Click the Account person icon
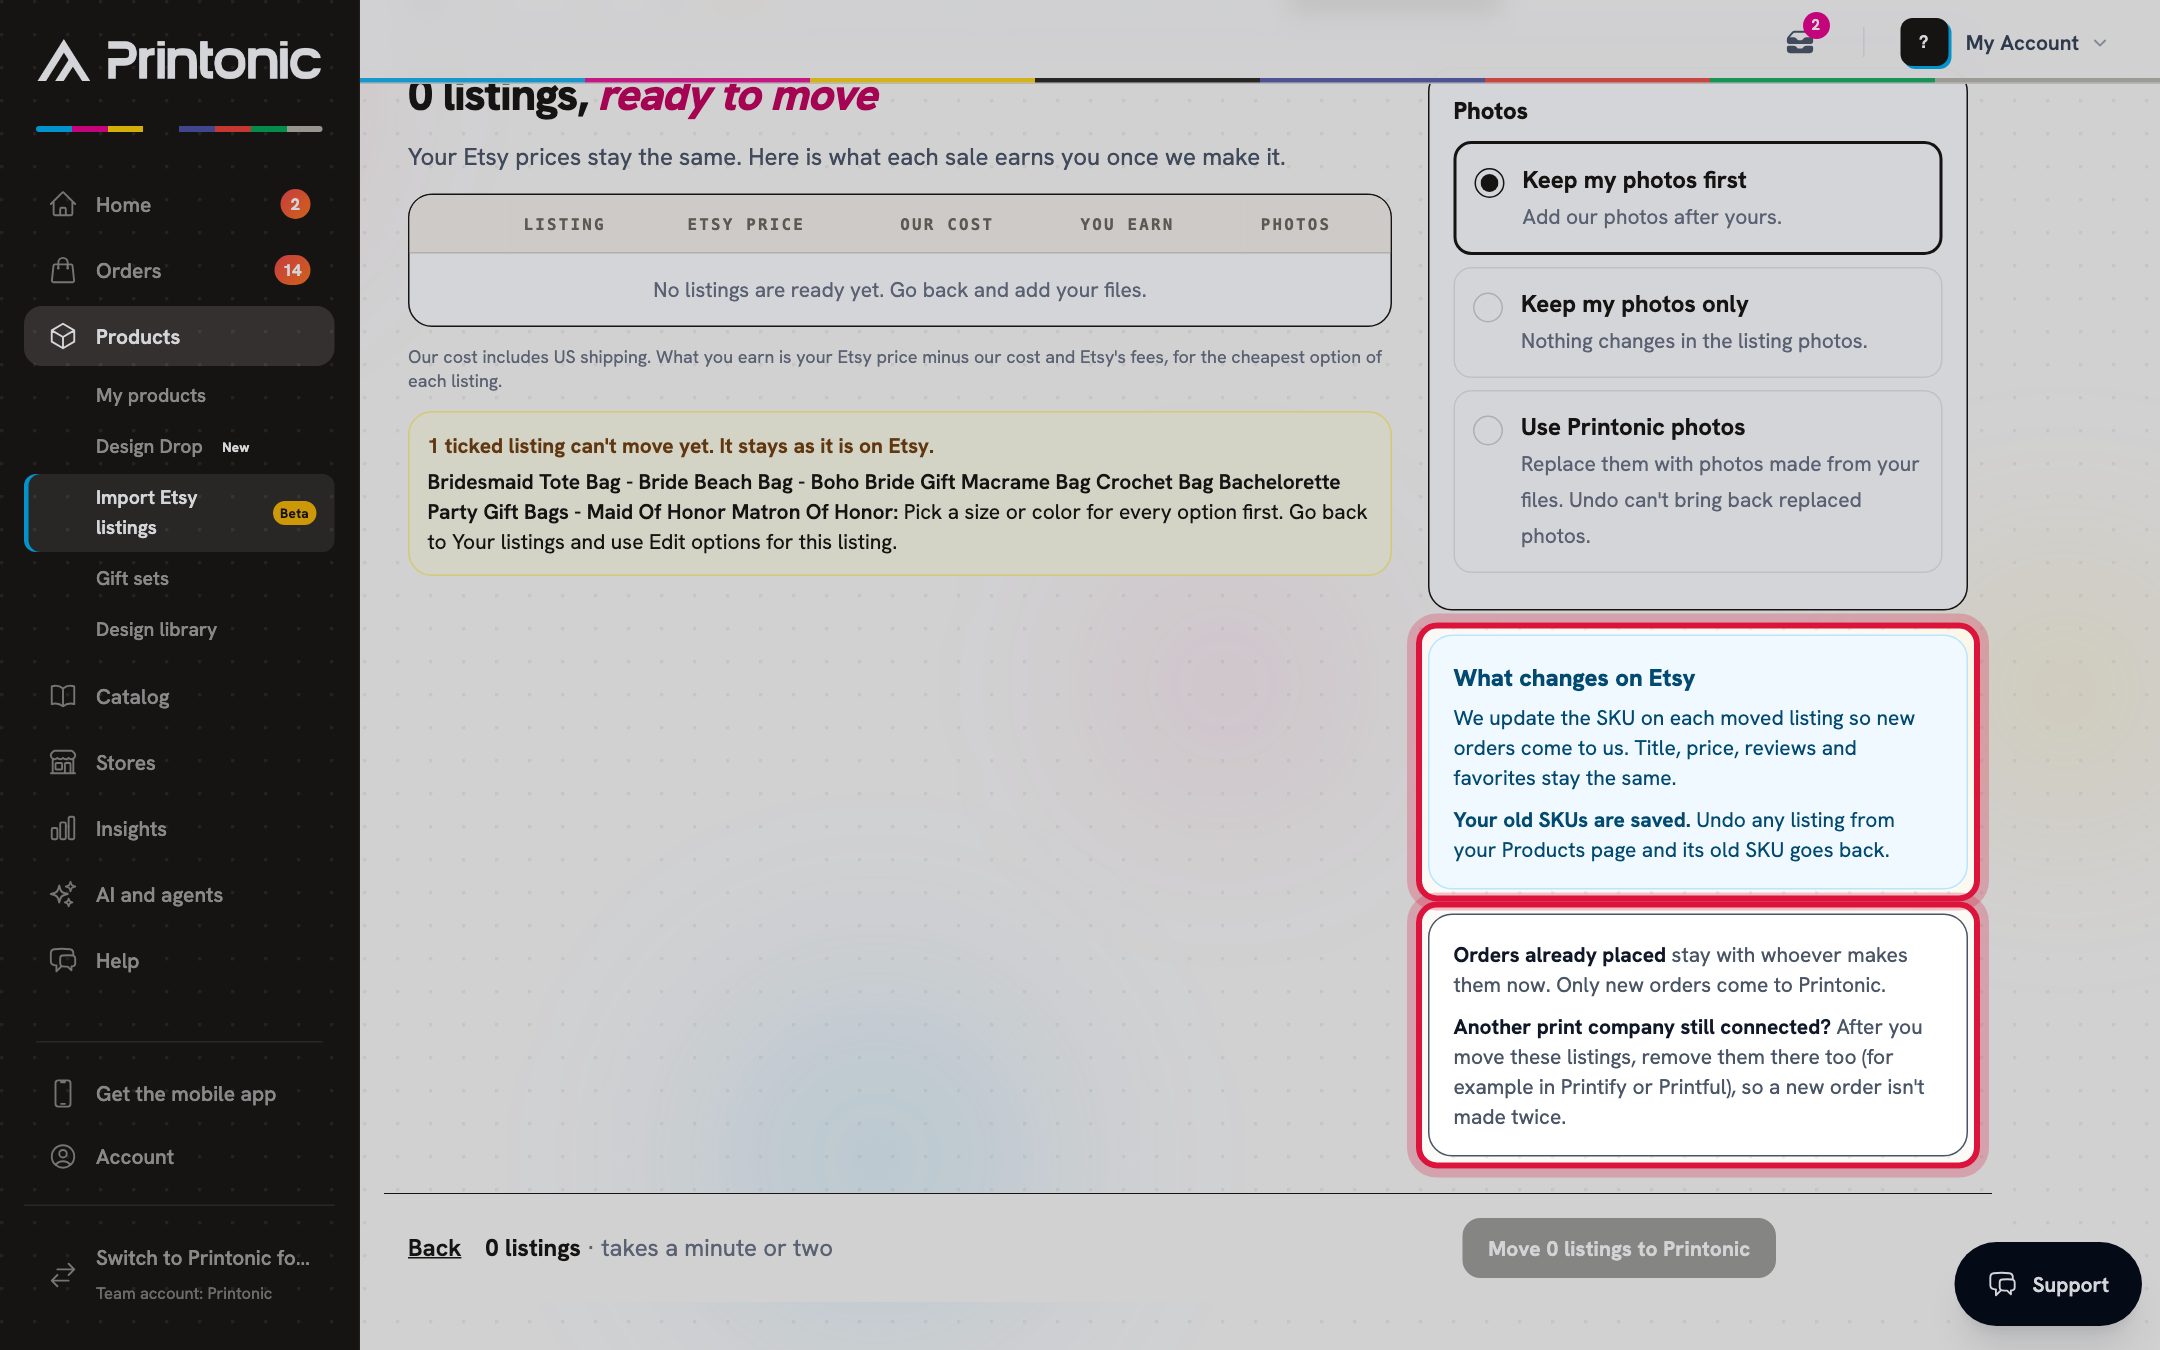2160x1350 pixels. tap(63, 1156)
